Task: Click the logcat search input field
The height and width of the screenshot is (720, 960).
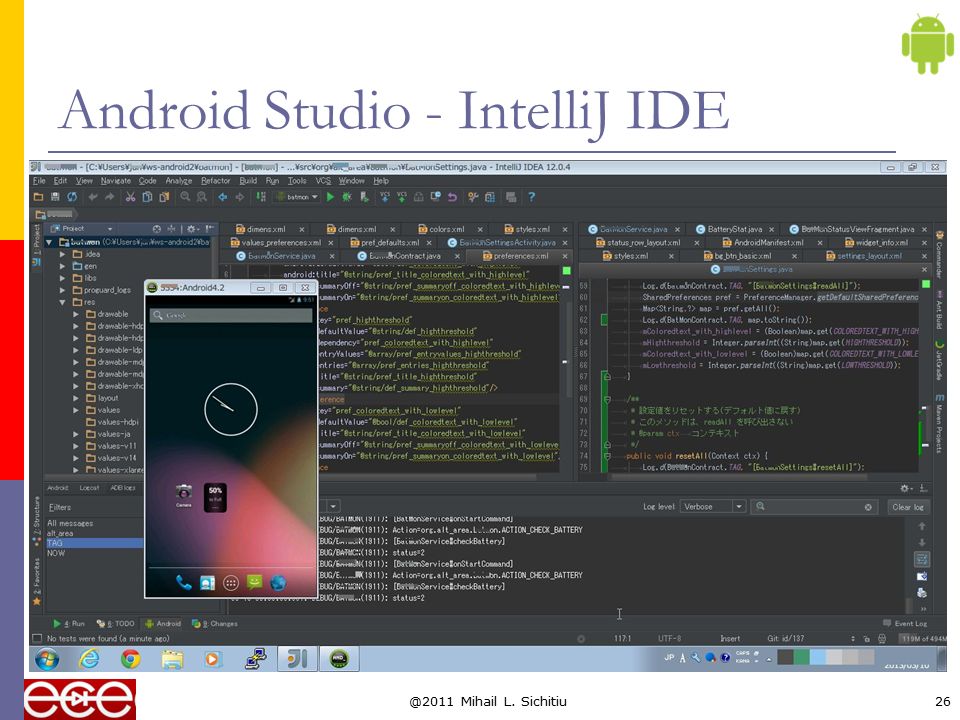Action: point(814,507)
